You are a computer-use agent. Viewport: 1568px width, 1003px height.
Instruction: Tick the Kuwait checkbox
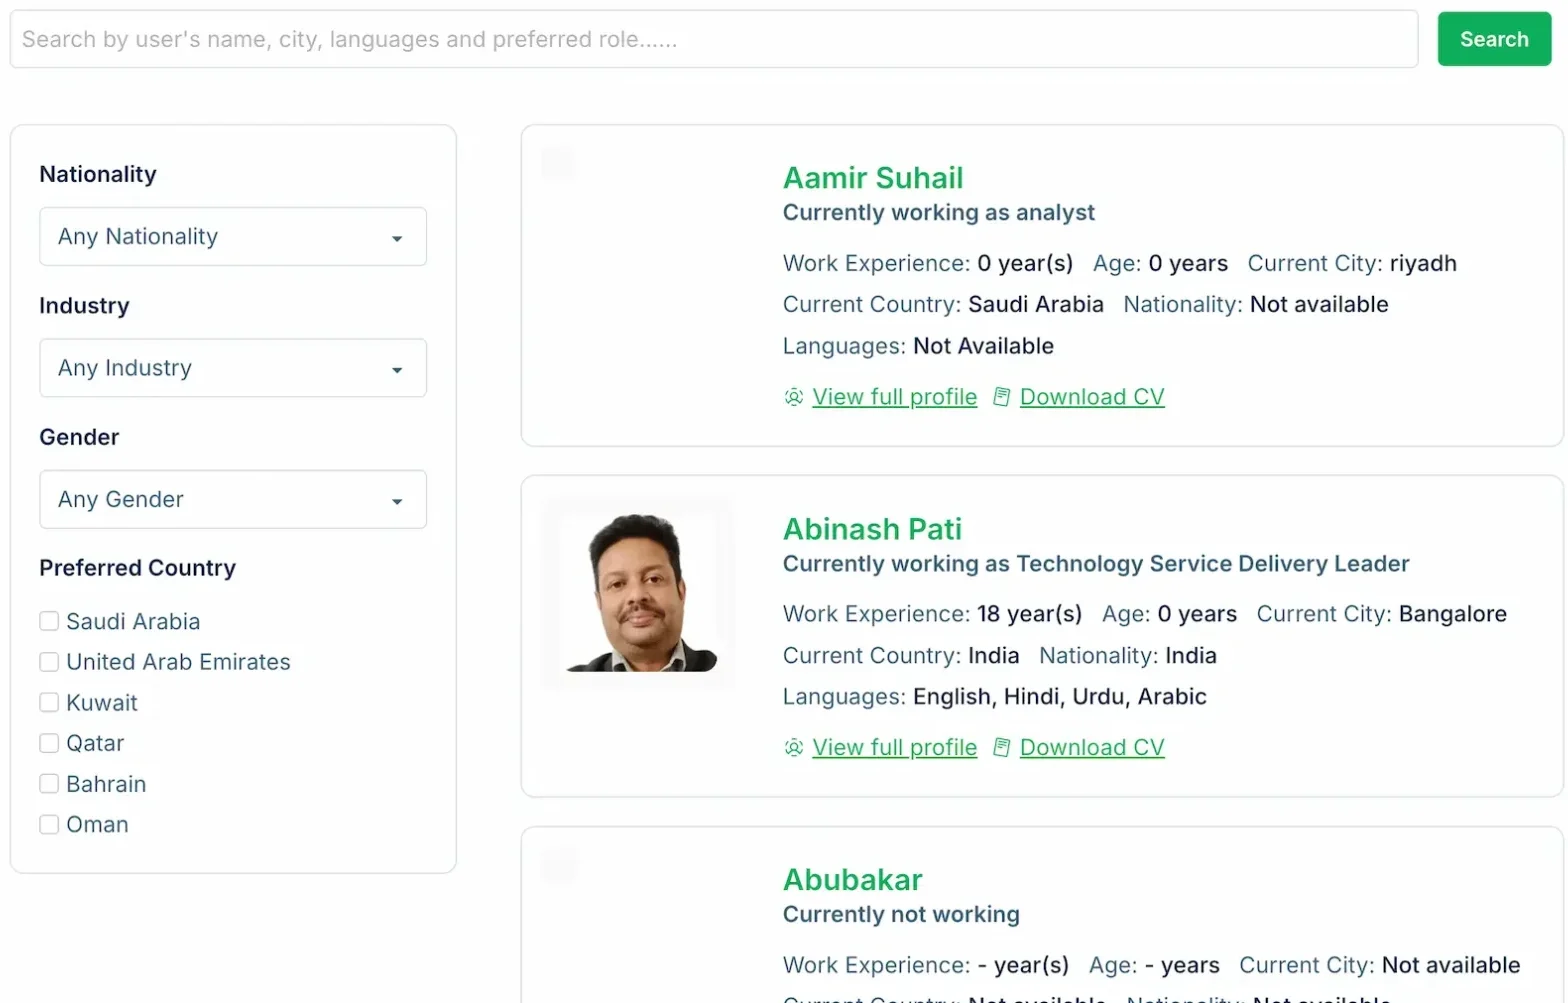click(49, 703)
